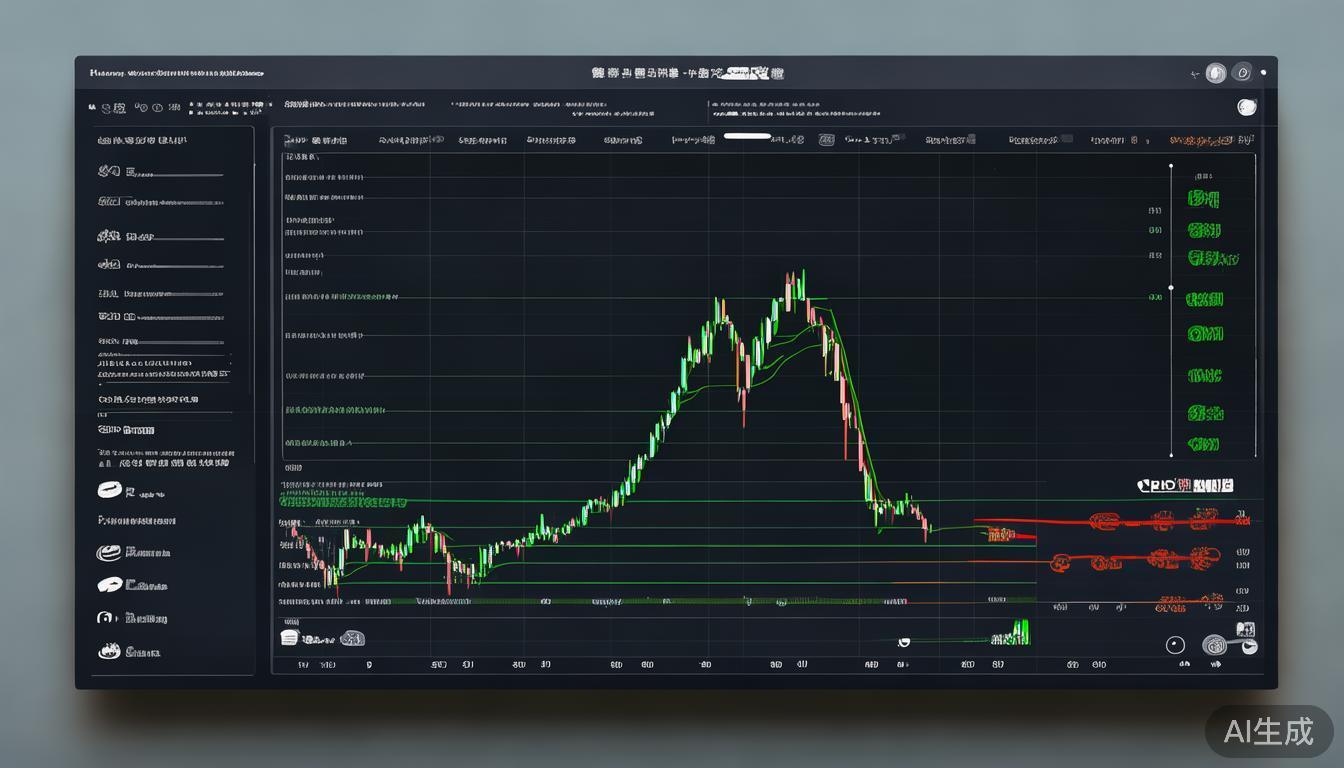
Task: Click the rounded badge icon beside the list icon
Action: coord(352,638)
